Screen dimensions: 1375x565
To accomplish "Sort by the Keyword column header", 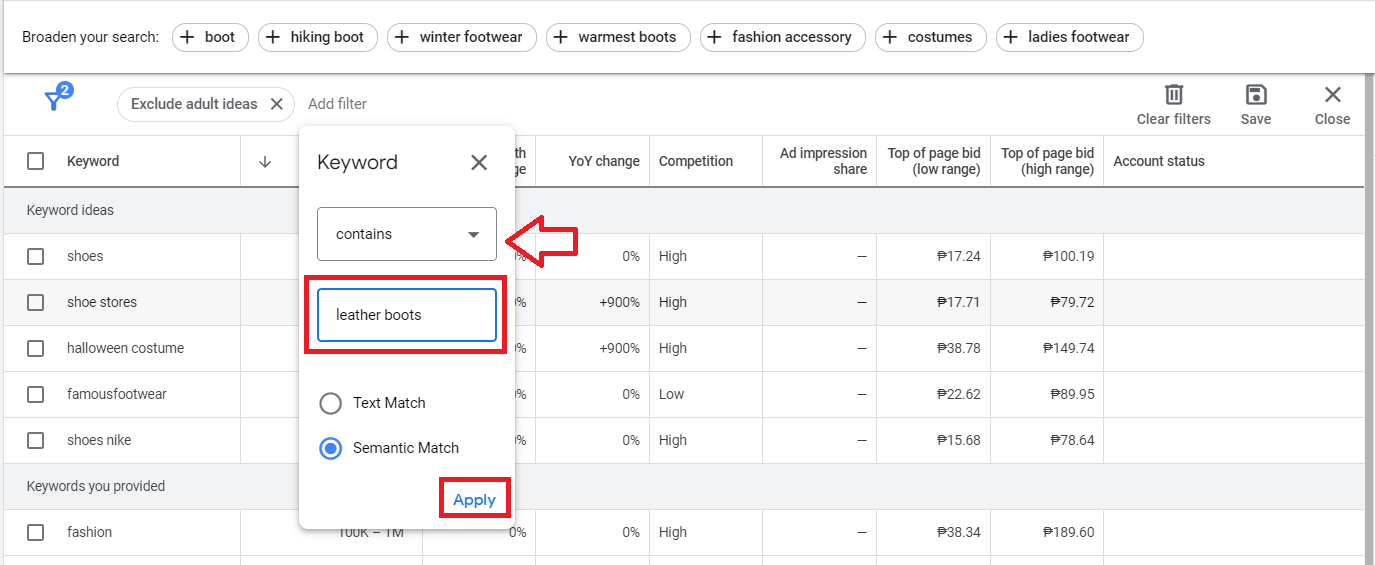I will 93,161.
